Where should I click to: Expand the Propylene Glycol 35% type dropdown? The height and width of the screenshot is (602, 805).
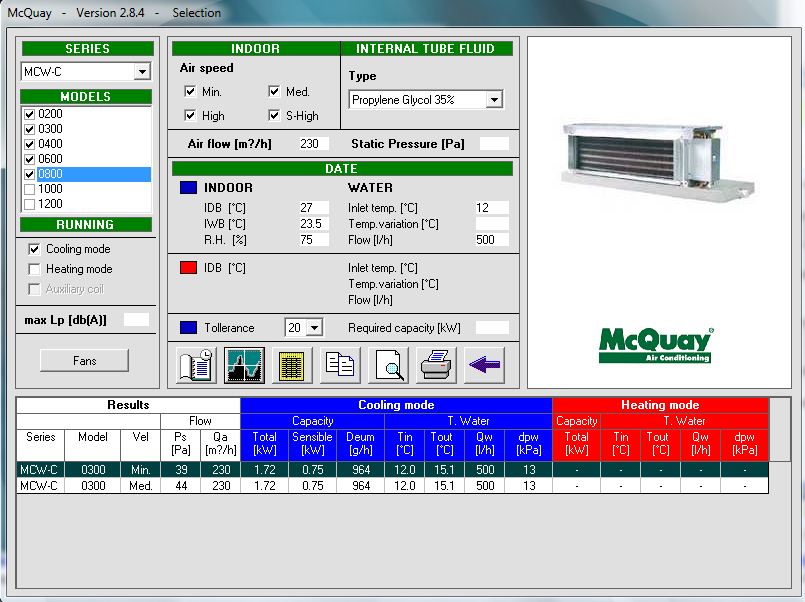tap(494, 100)
